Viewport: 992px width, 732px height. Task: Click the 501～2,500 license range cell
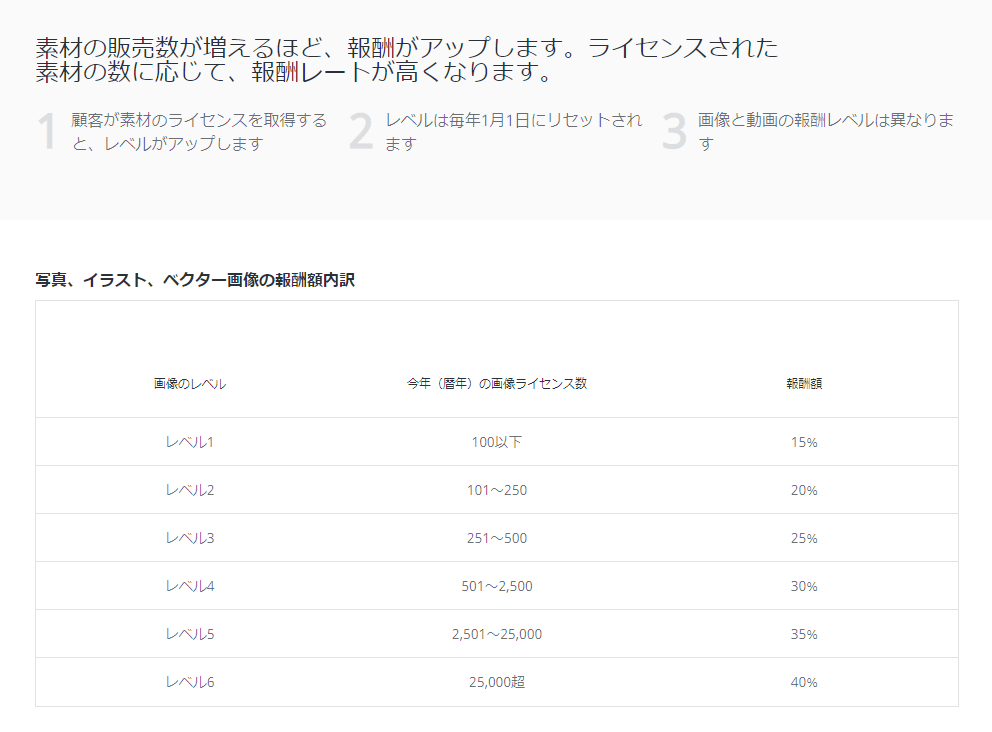(496, 586)
